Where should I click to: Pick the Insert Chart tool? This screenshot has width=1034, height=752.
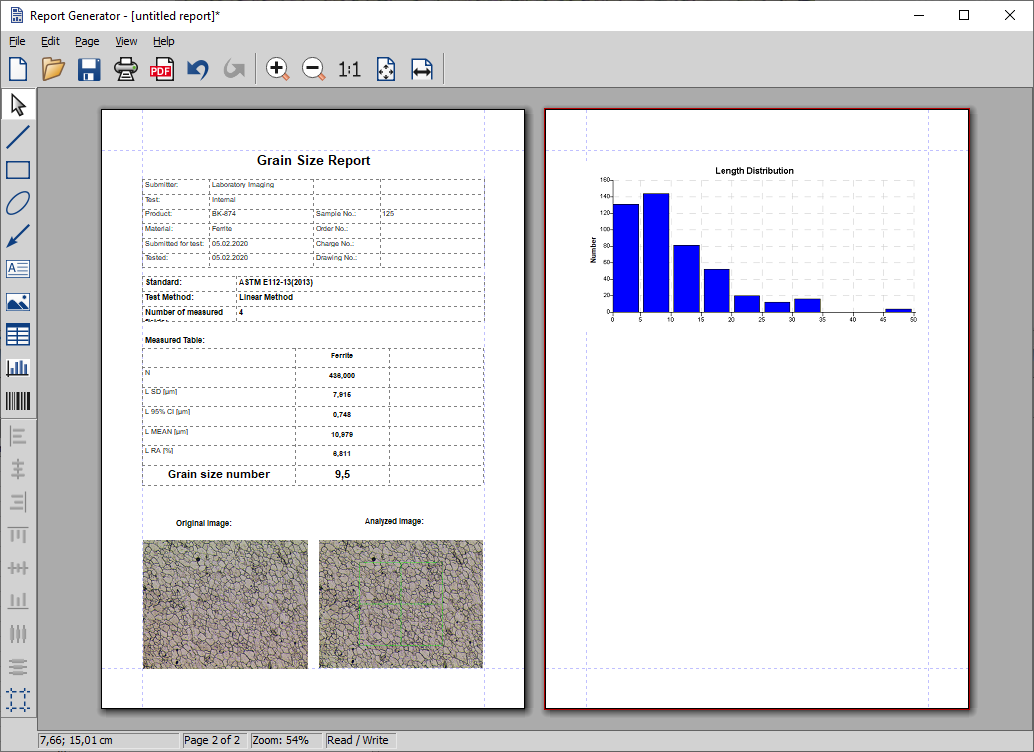(x=18, y=368)
